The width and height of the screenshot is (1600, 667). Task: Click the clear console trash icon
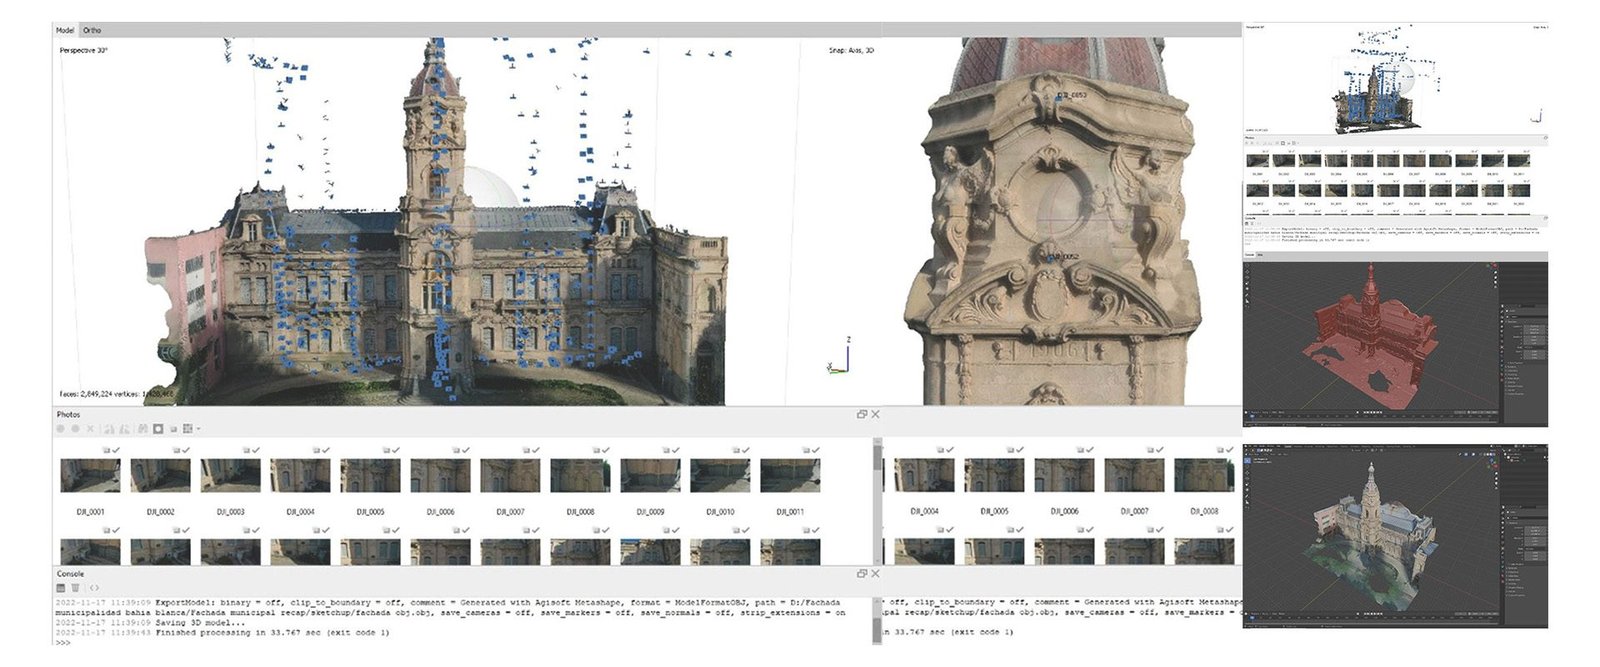click(75, 588)
